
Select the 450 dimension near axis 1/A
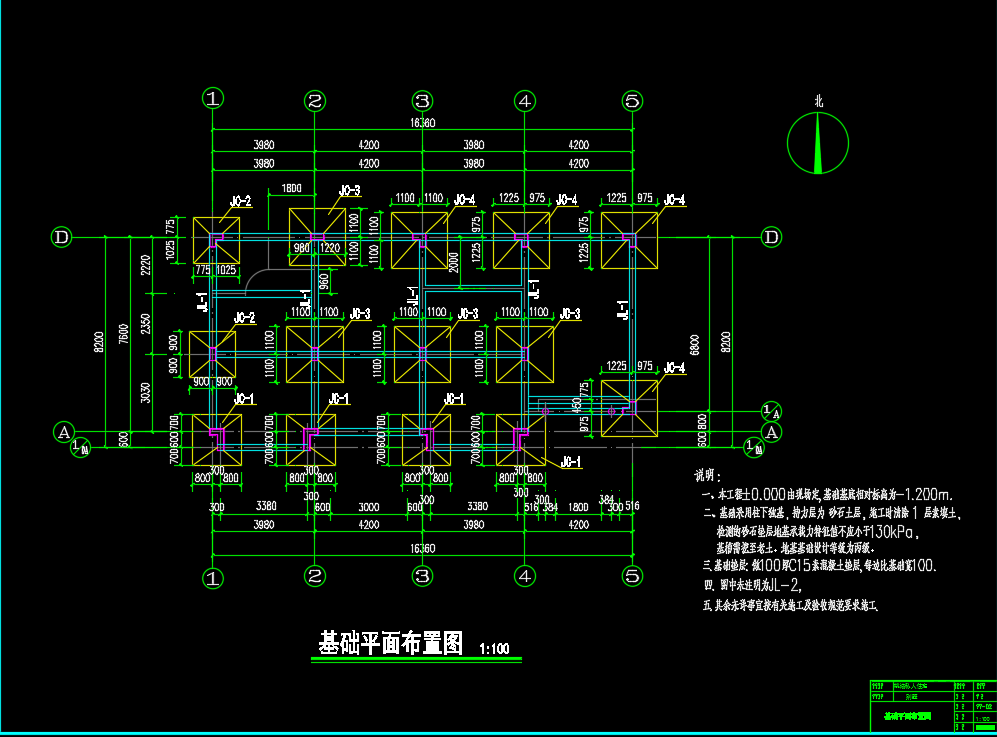pyautogui.click(x=577, y=404)
